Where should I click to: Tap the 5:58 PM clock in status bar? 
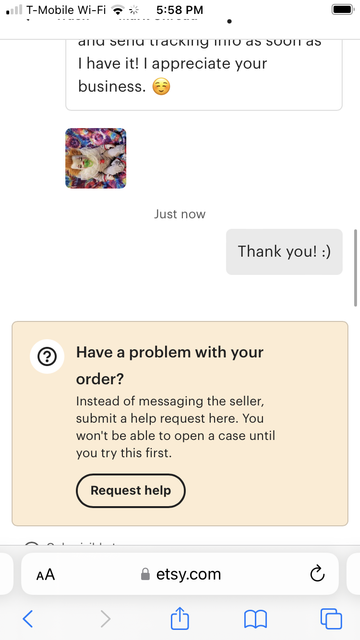180,9
